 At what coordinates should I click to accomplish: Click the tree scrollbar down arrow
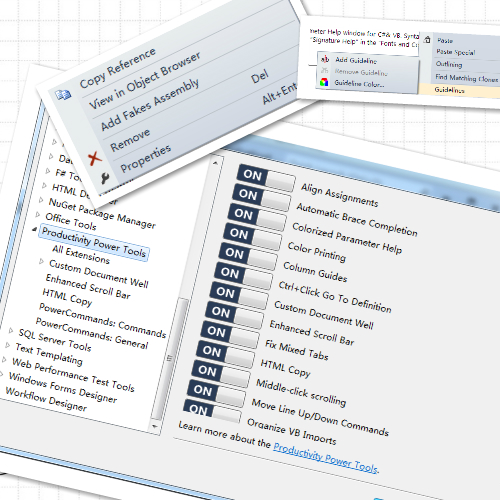[154, 426]
